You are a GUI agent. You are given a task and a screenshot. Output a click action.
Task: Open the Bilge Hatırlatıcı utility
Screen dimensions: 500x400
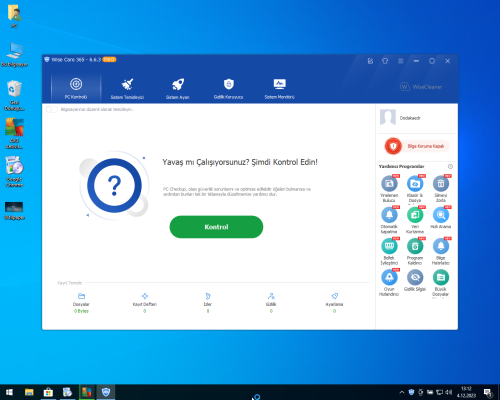(441, 251)
